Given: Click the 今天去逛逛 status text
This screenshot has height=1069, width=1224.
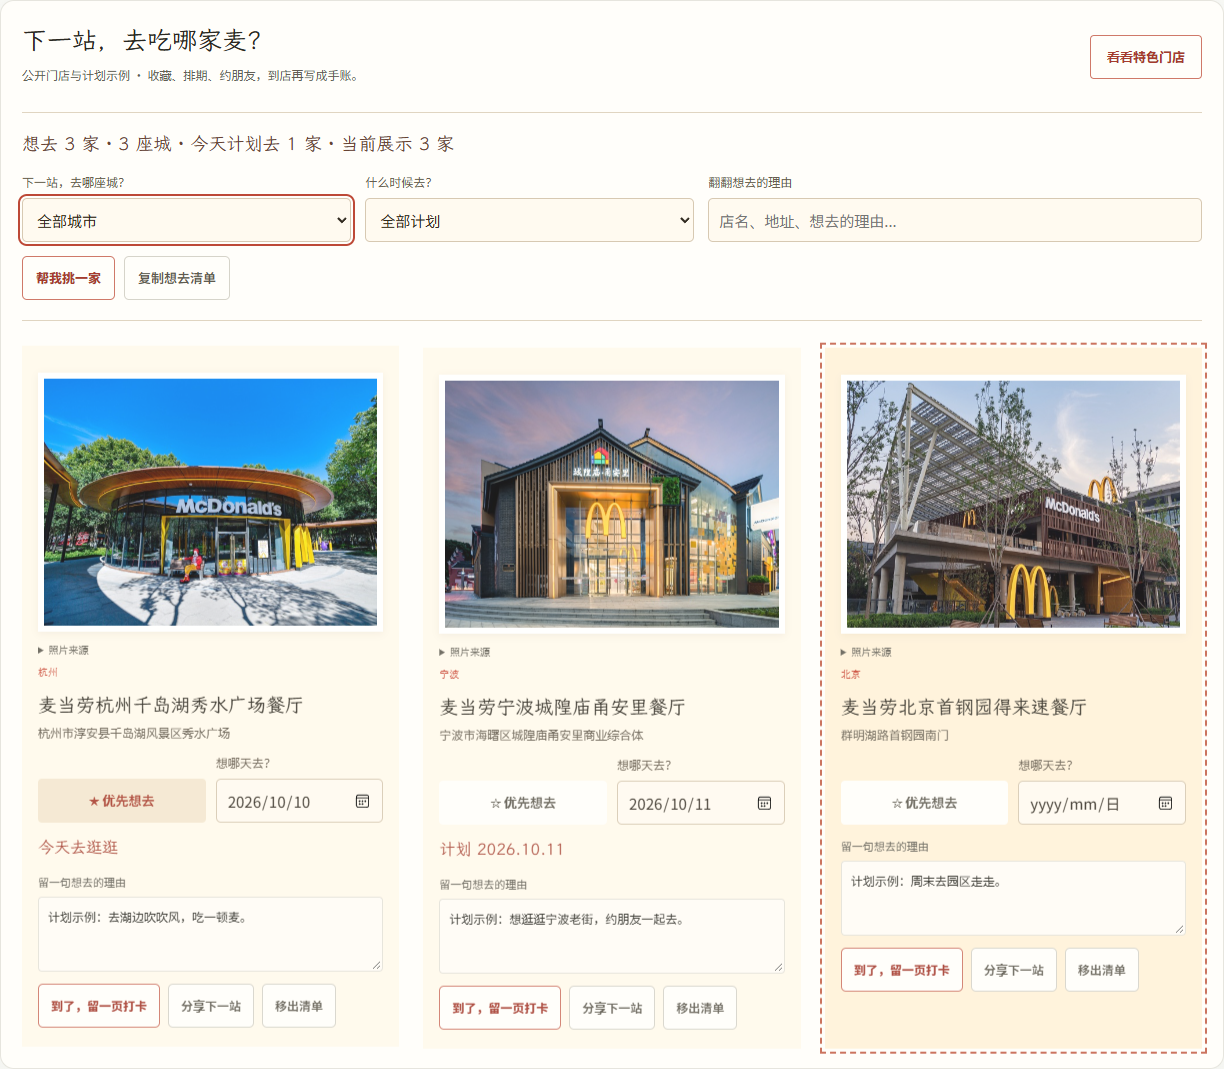Looking at the screenshot, I should tap(79, 847).
